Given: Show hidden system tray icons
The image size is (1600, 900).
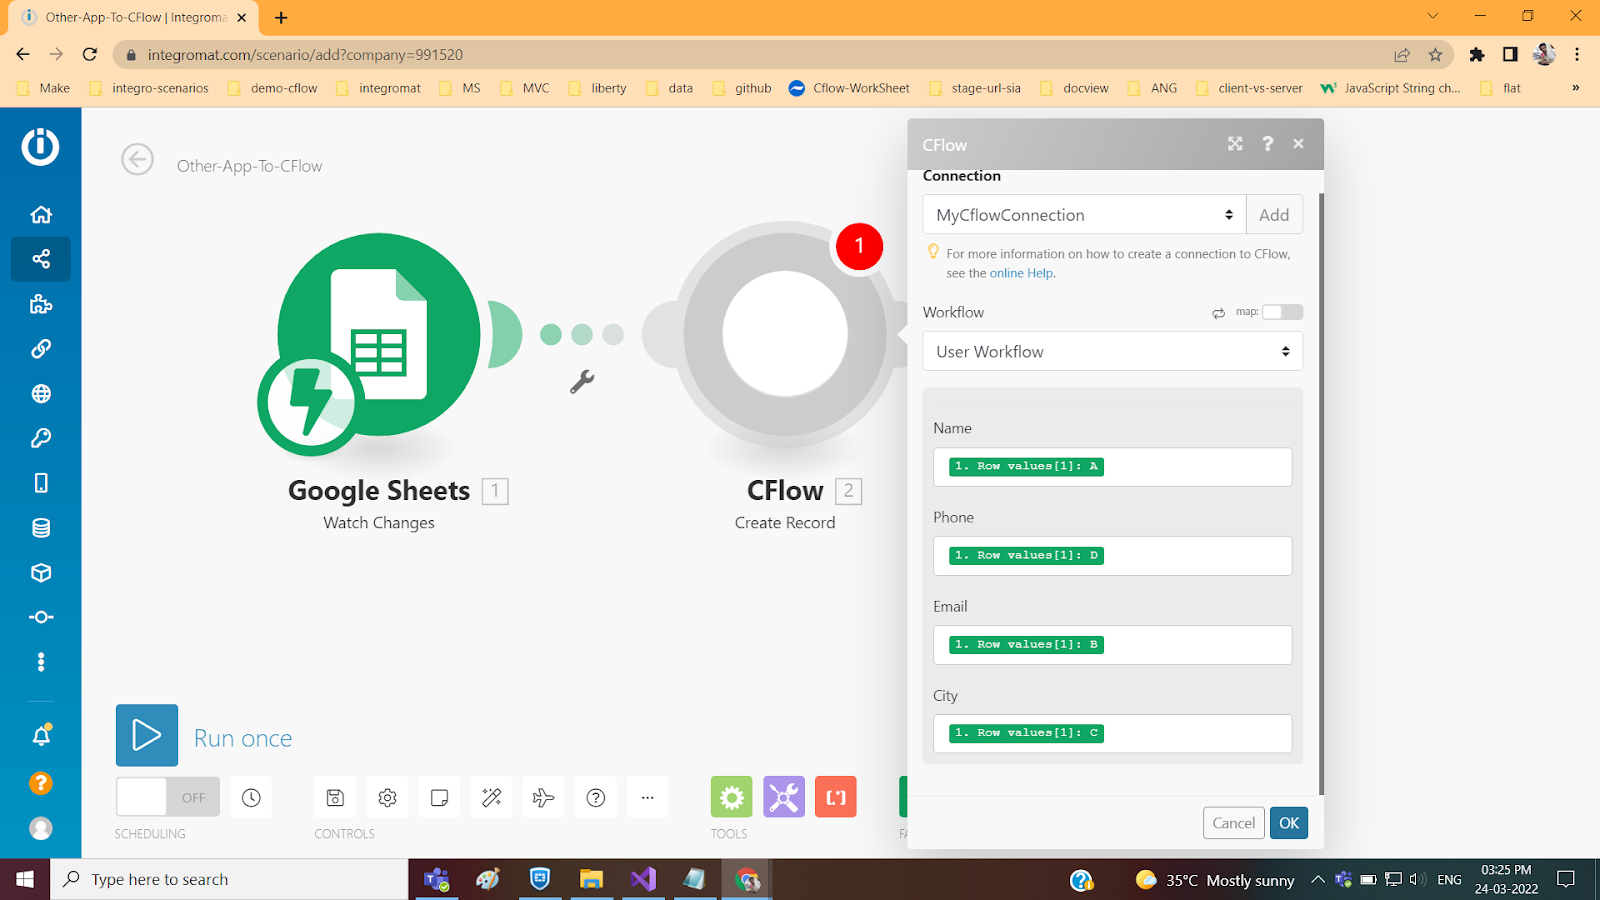Looking at the screenshot, I should [x=1318, y=880].
